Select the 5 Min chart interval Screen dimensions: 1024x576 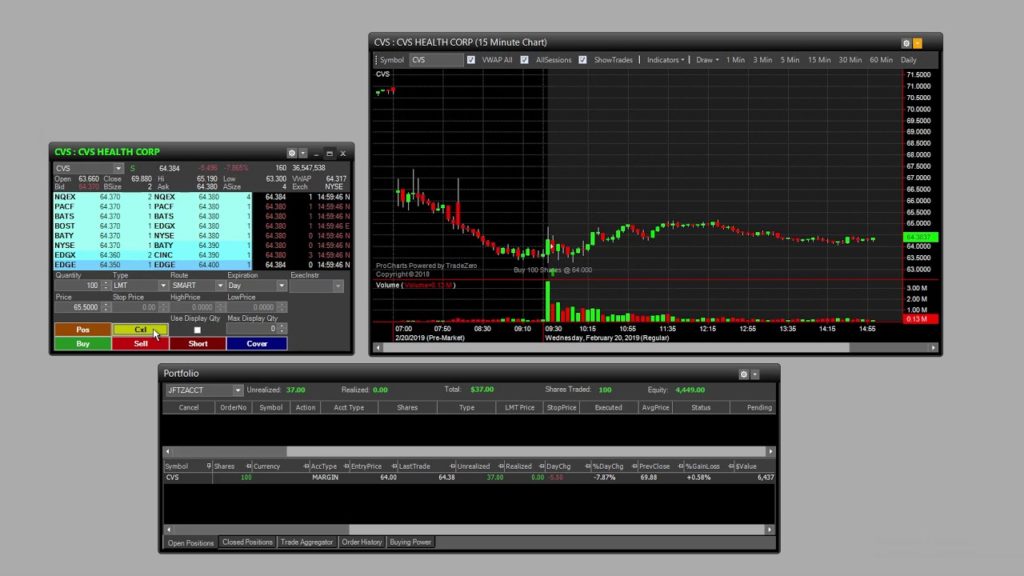pos(788,60)
